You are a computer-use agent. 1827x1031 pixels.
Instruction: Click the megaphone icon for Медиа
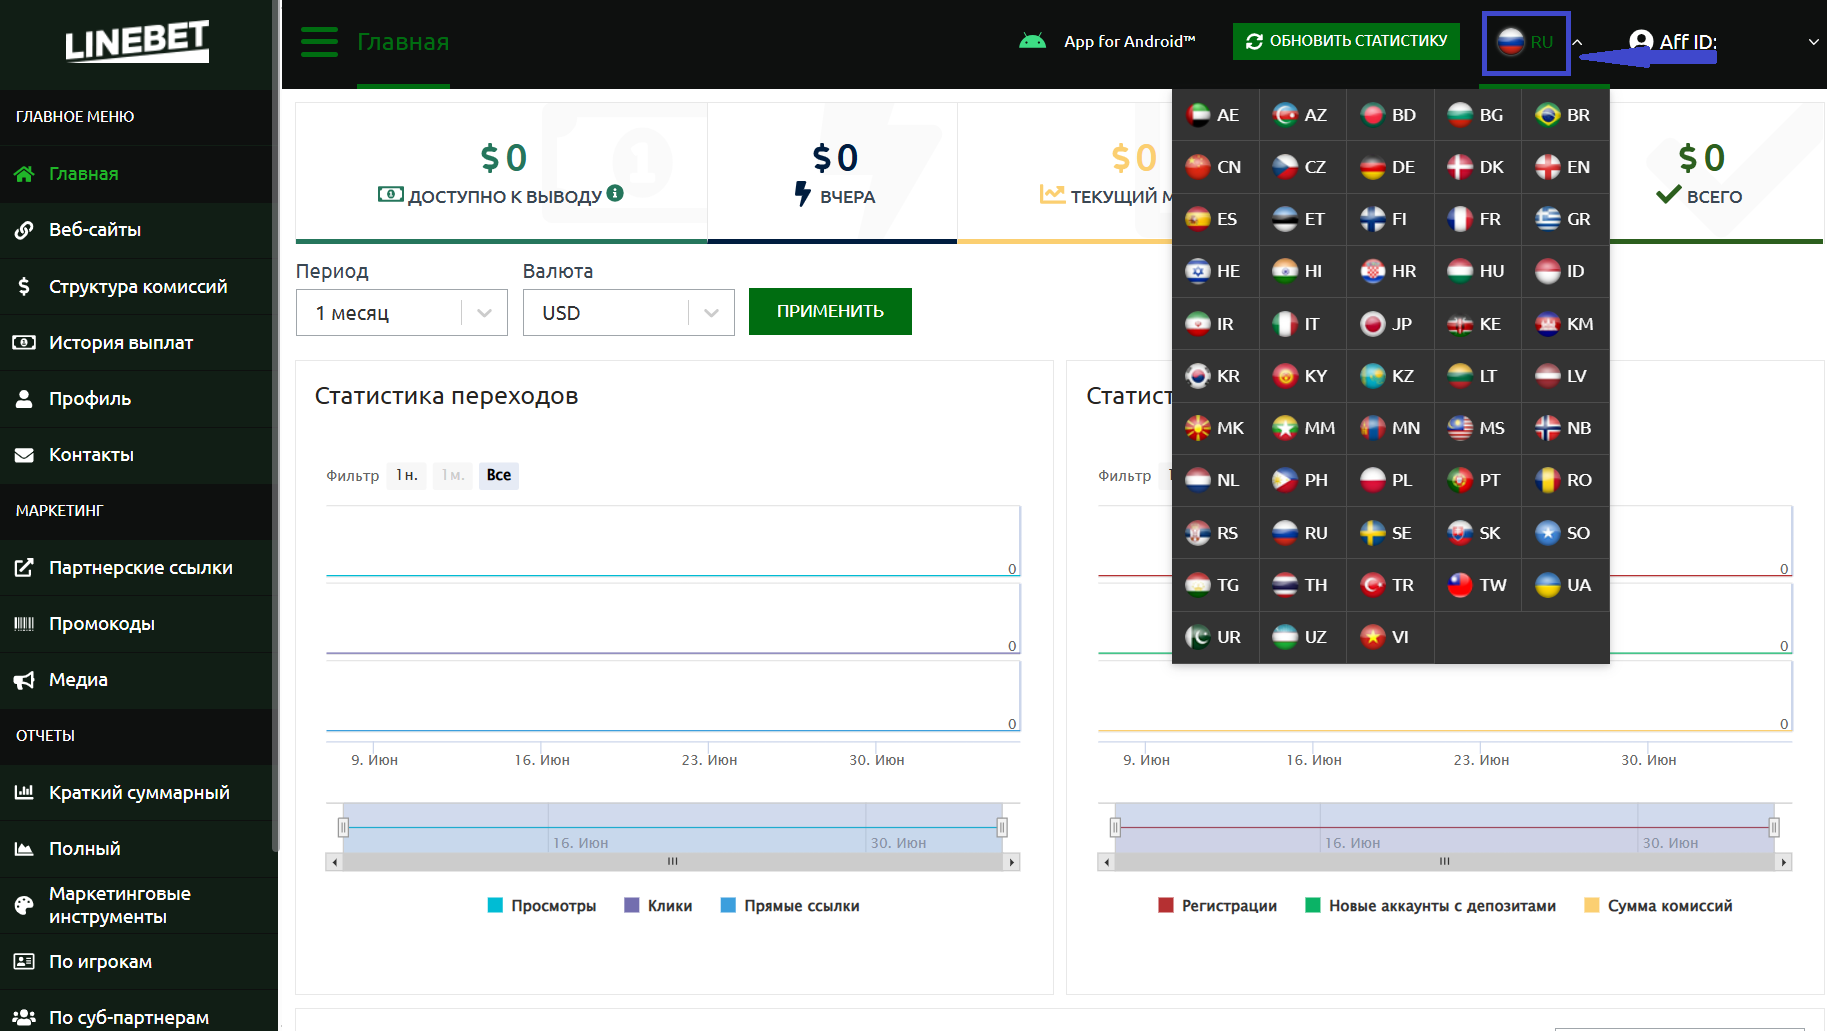click(x=24, y=680)
